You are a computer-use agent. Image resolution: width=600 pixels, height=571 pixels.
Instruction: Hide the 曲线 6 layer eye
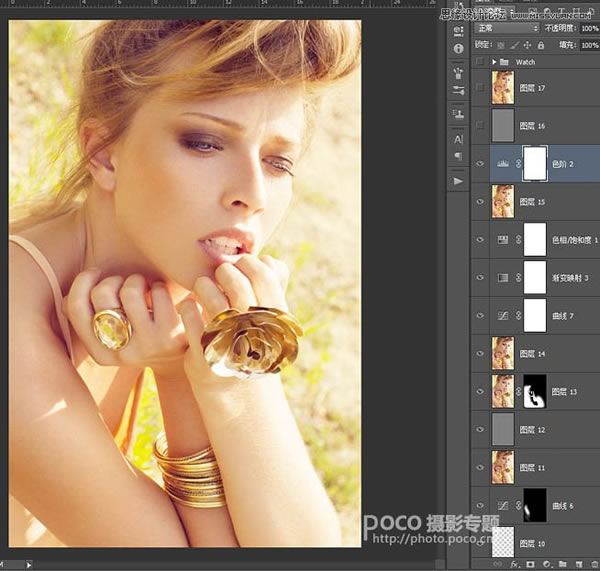click(x=480, y=506)
